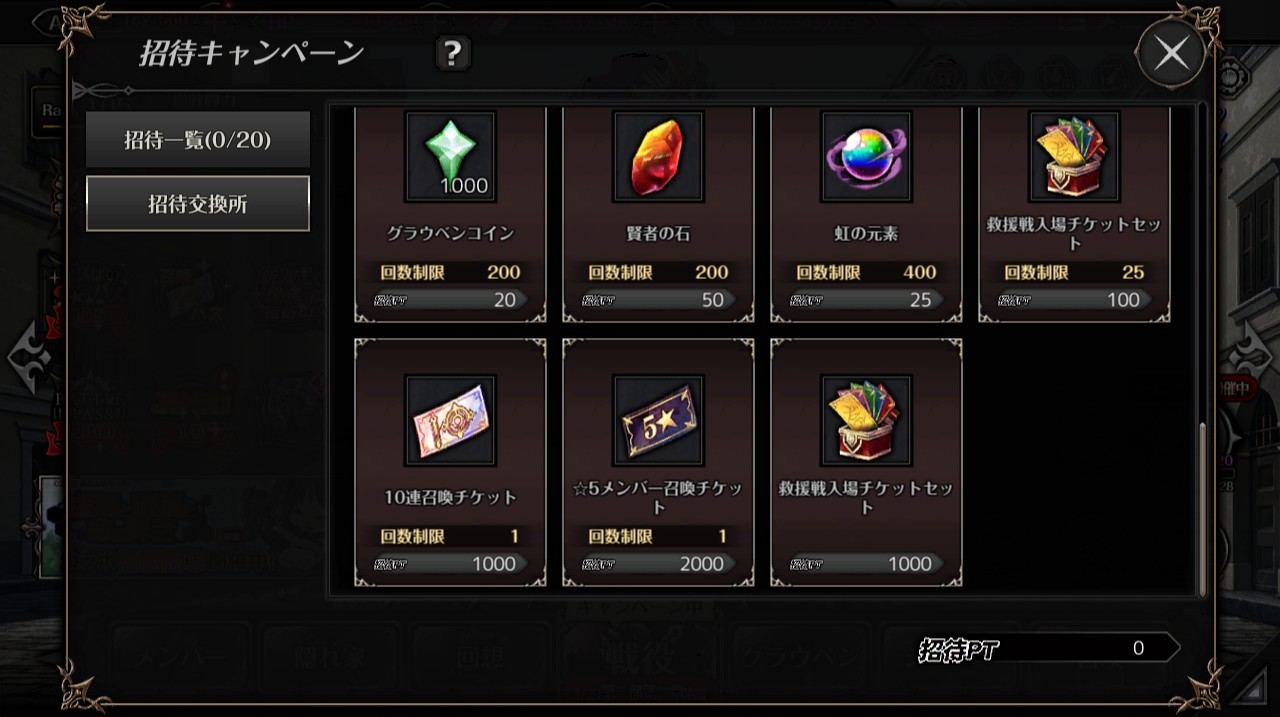Switch to the 招待交換所 tab

coord(198,204)
